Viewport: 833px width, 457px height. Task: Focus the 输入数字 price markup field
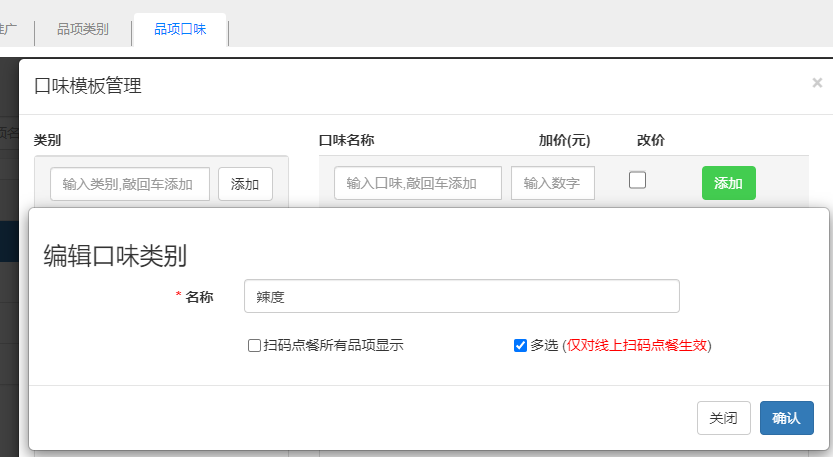click(x=553, y=184)
